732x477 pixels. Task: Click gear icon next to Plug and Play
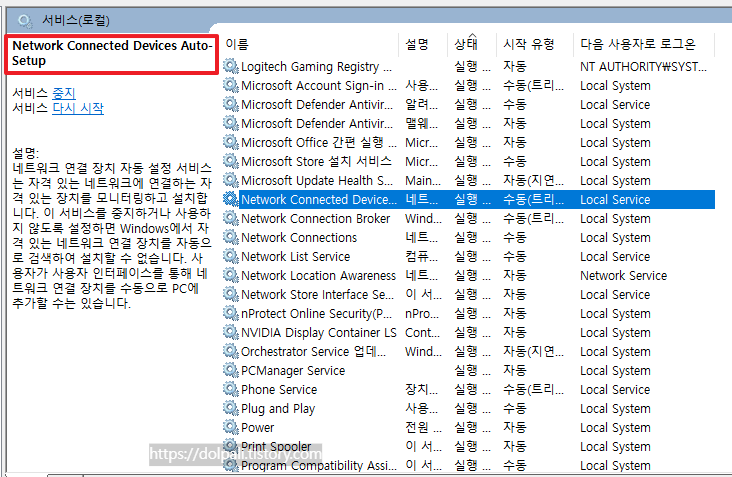[231, 408]
